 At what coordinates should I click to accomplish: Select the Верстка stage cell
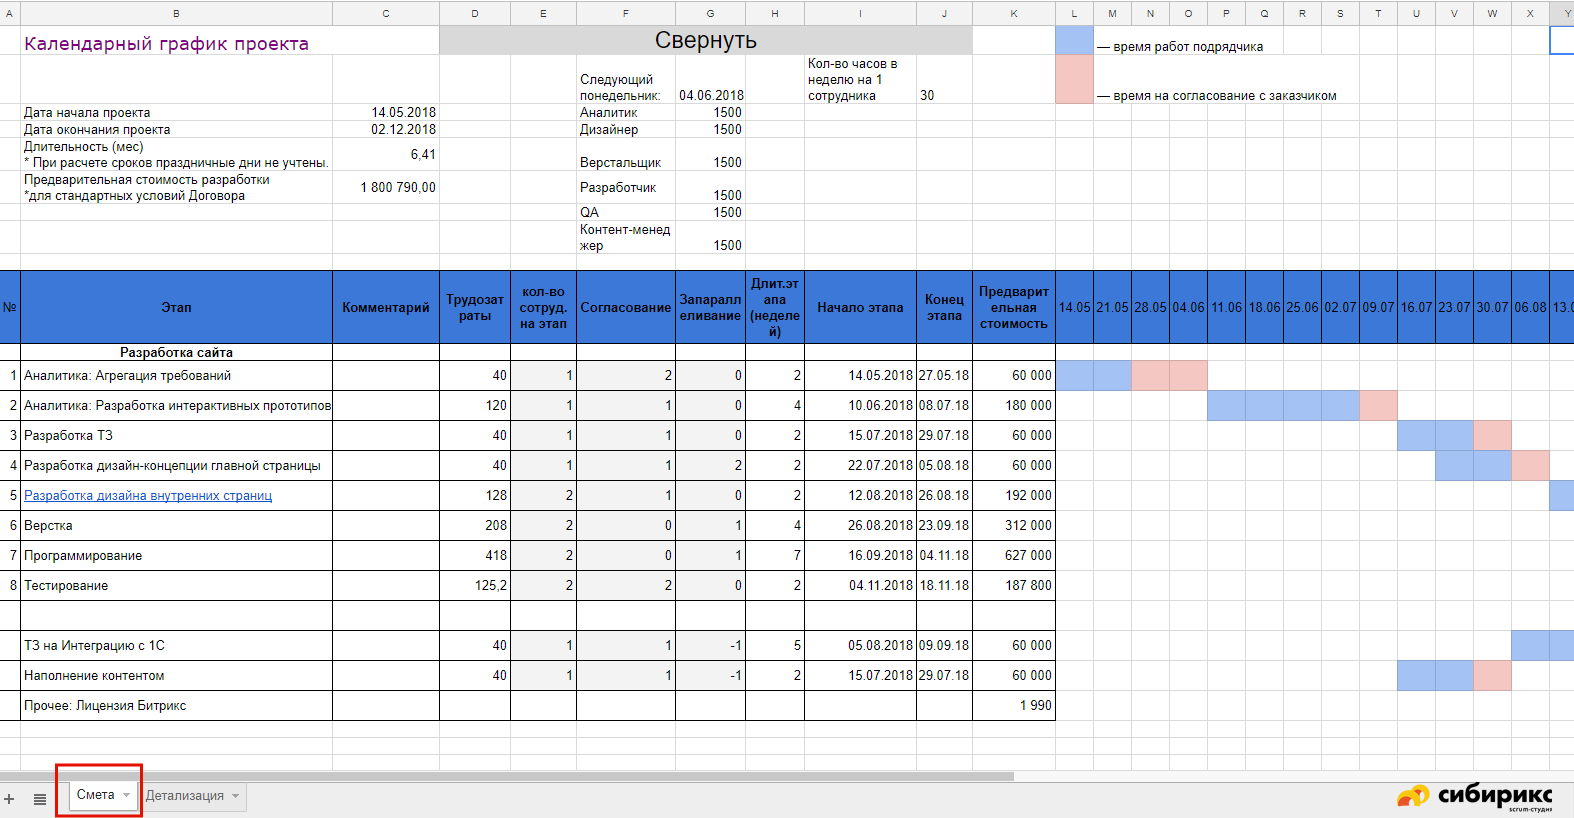(x=176, y=526)
